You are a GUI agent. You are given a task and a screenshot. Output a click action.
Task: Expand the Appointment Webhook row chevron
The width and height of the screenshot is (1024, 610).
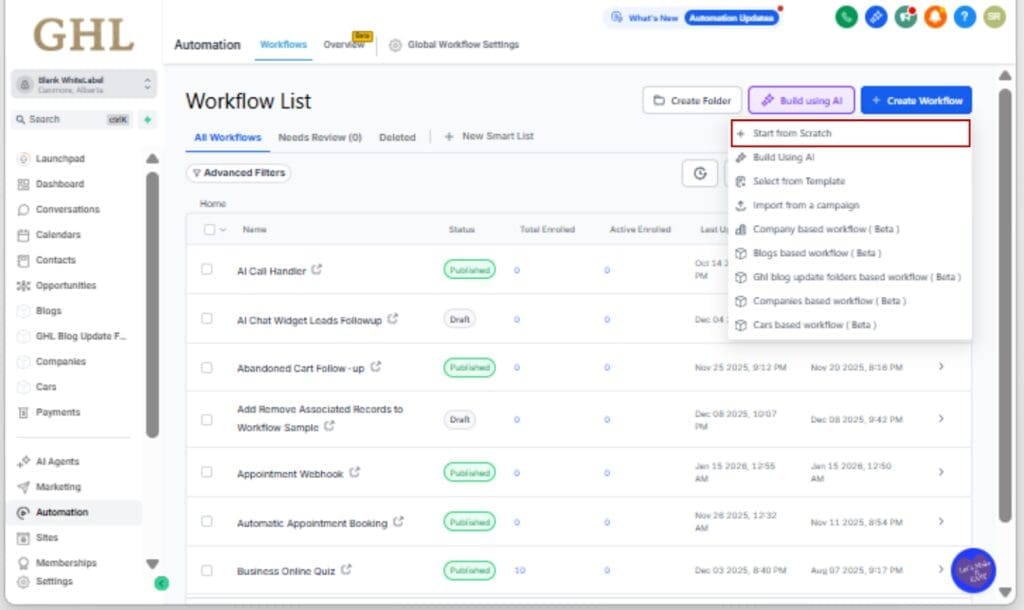click(941, 472)
